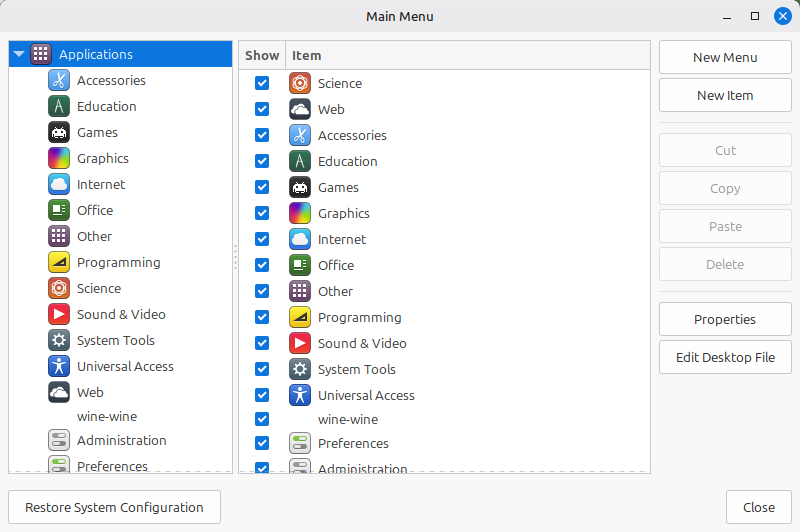Click the Games icon in the Item list
The width and height of the screenshot is (800, 532).
point(300,187)
